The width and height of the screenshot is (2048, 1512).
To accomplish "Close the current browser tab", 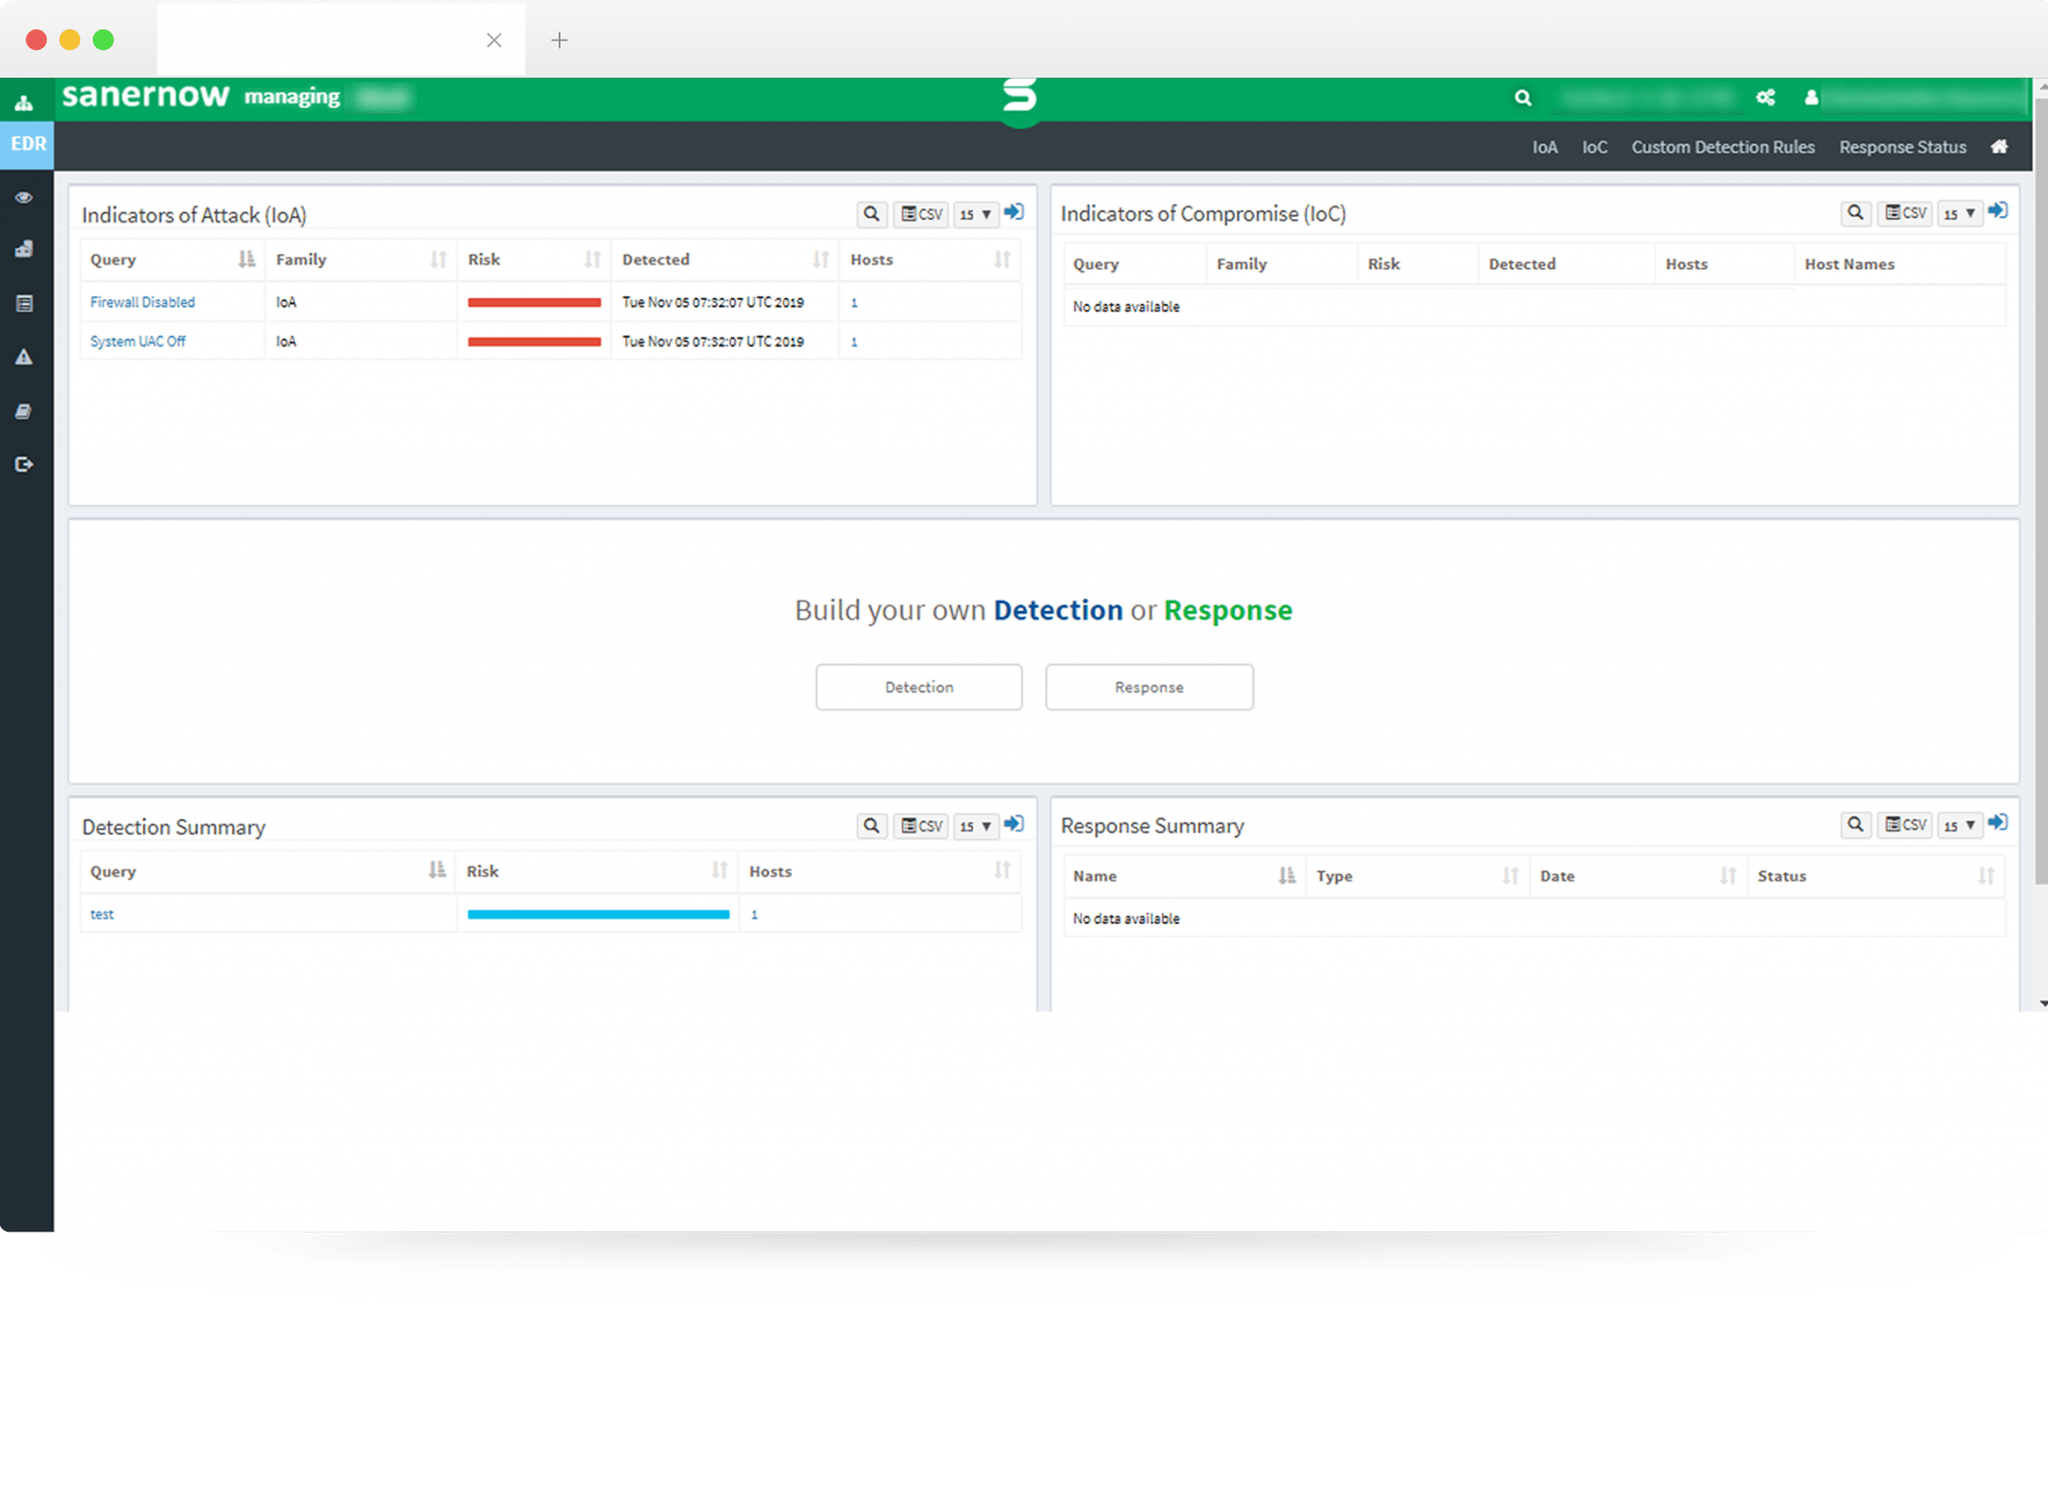I will tap(494, 40).
